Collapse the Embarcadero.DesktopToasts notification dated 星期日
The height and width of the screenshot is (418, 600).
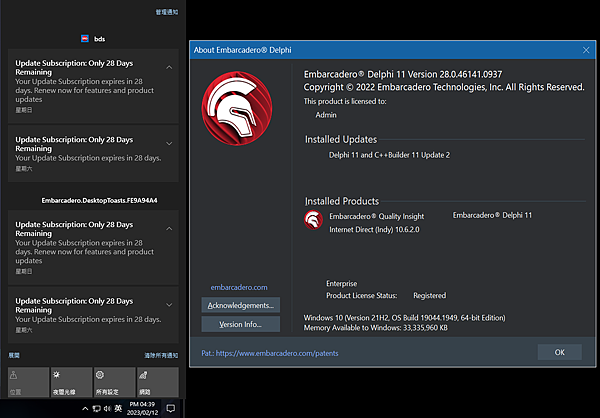tap(169, 229)
